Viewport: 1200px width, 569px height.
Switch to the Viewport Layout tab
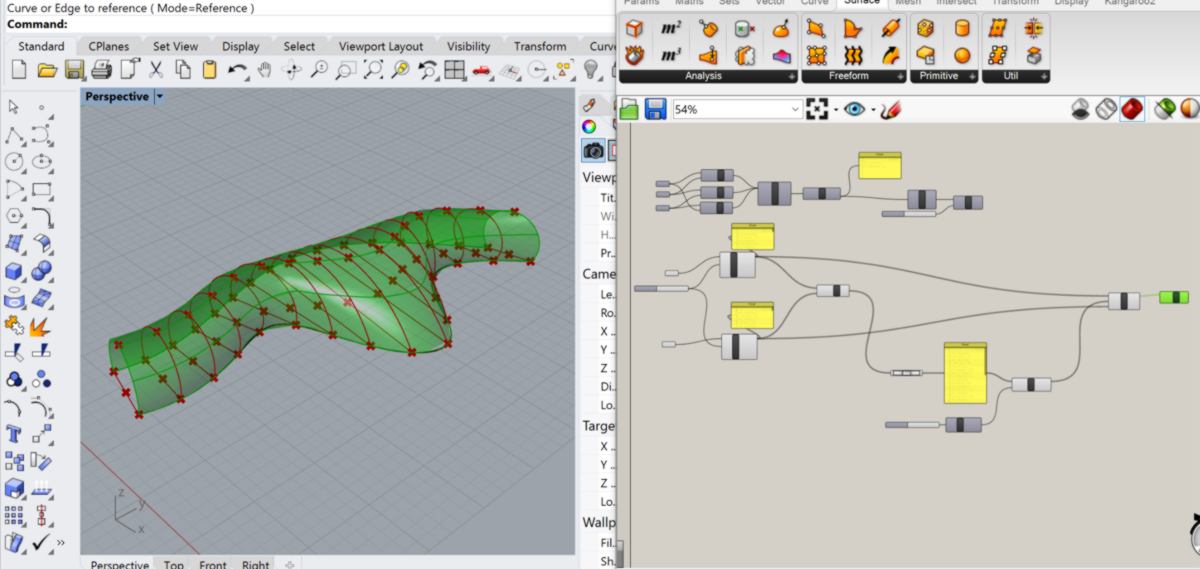(381, 46)
